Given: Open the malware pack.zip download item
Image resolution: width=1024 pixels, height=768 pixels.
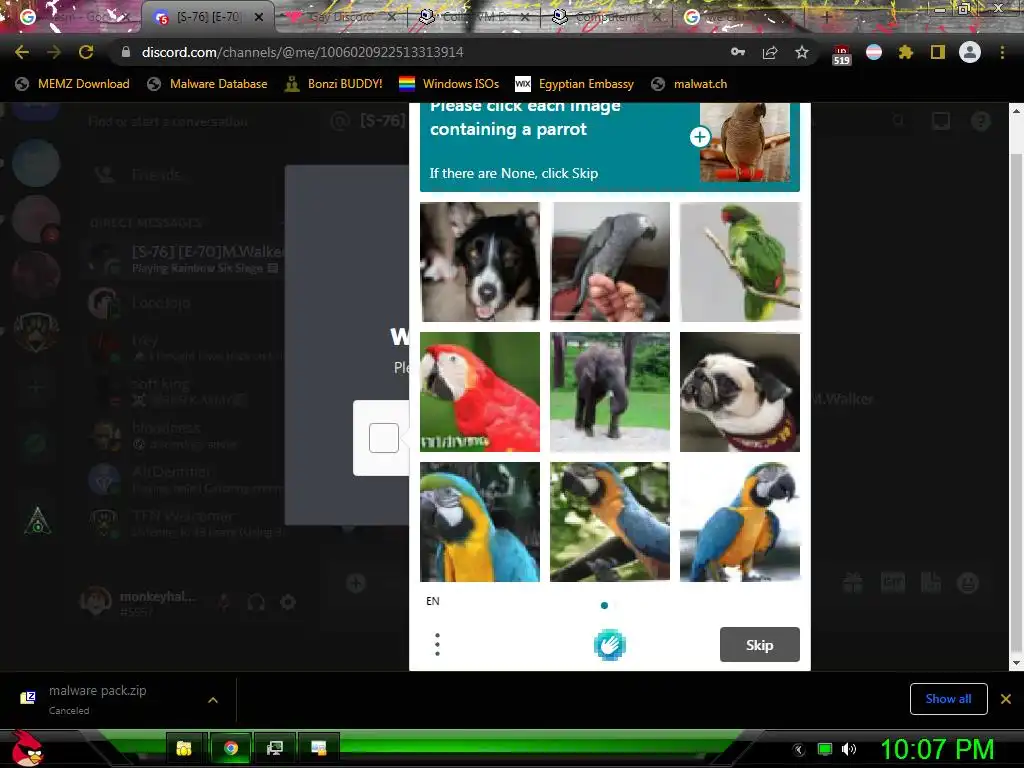Looking at the screenshot, I should tap(98, 699).
